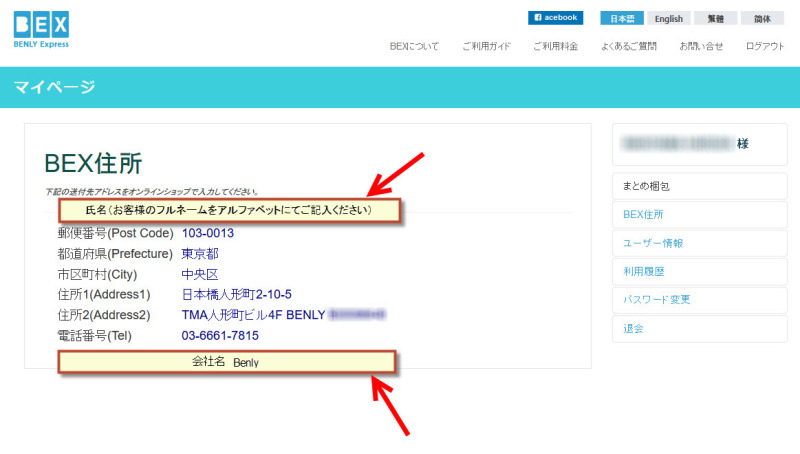Click the 市区町村(City) label
The image size is (800, 454).
[x=97, y=274]
